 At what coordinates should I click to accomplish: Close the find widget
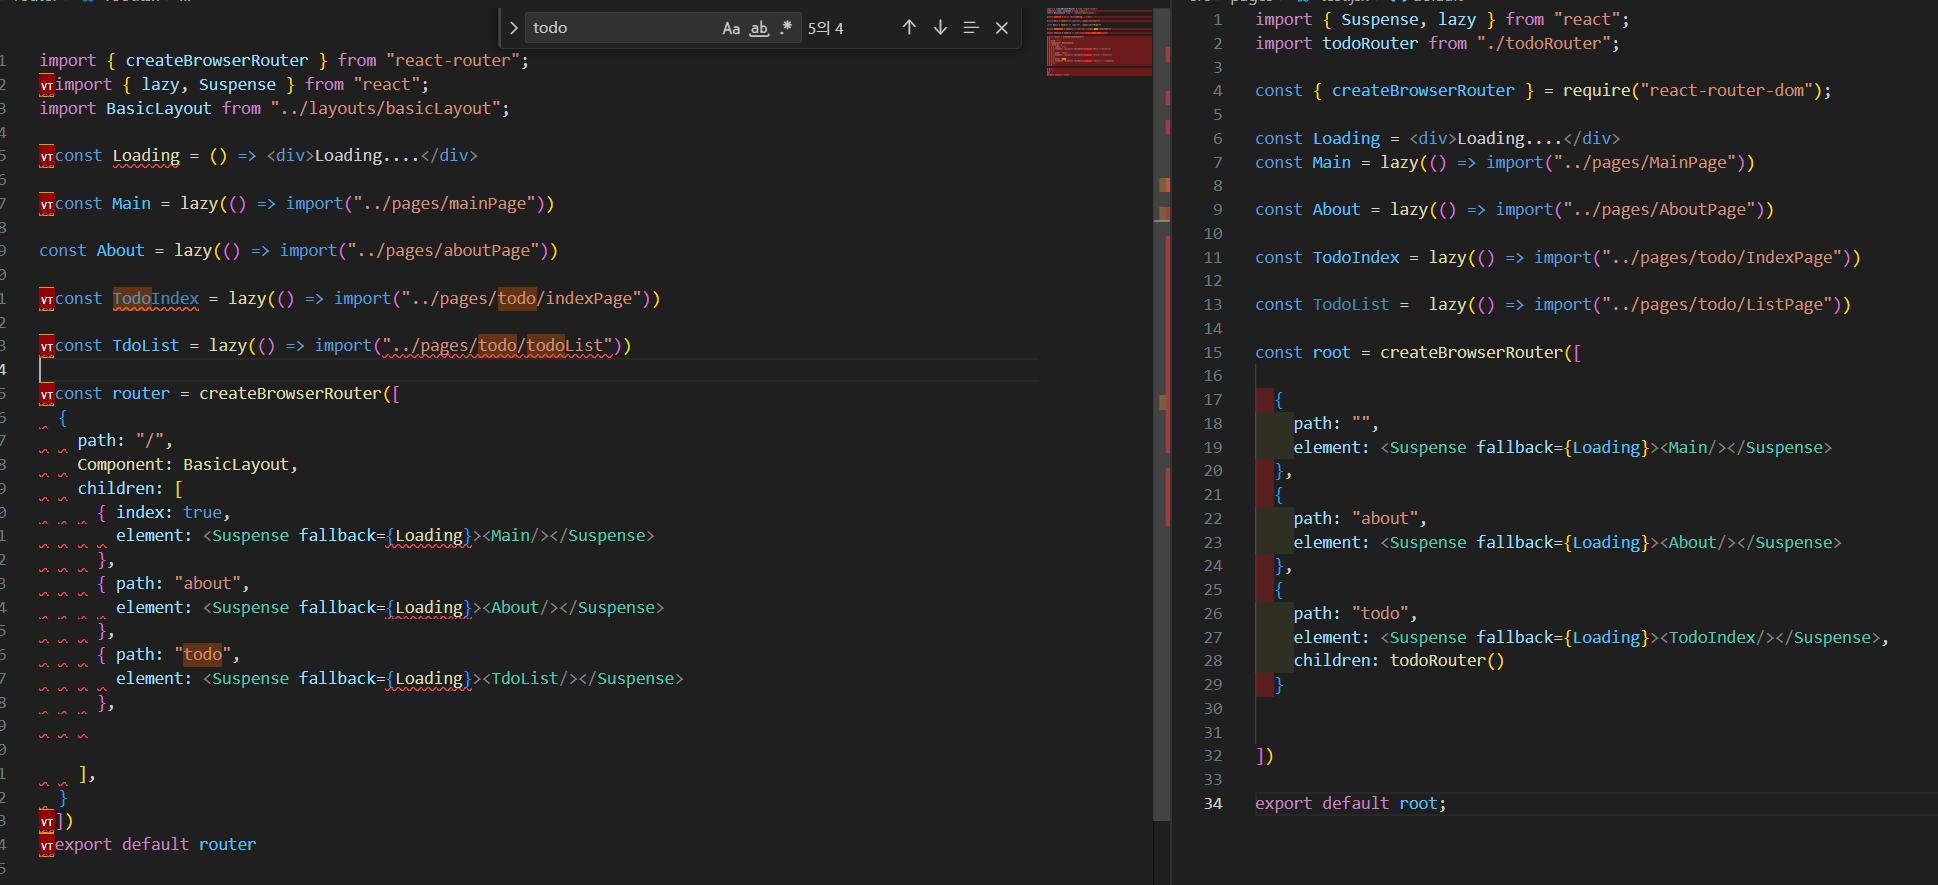click(x=1002, y=28)
